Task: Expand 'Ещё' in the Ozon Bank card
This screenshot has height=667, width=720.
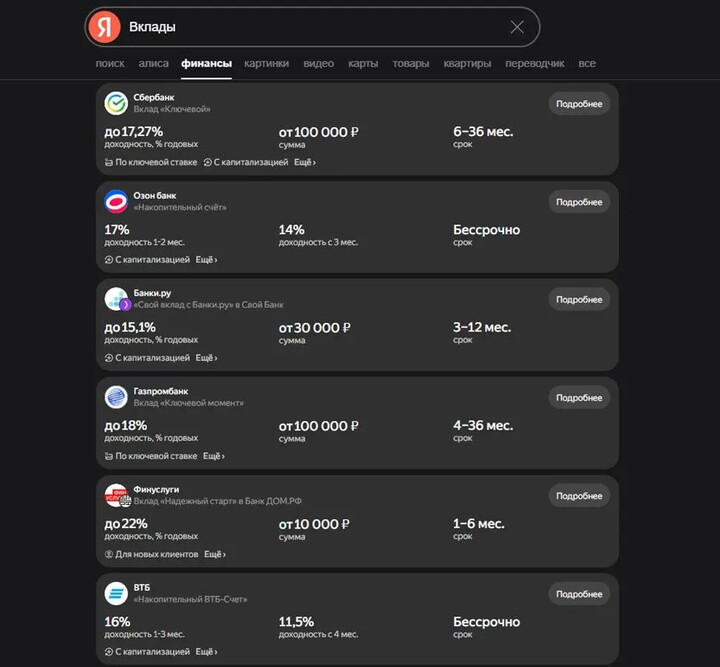Action: (206, 260)
